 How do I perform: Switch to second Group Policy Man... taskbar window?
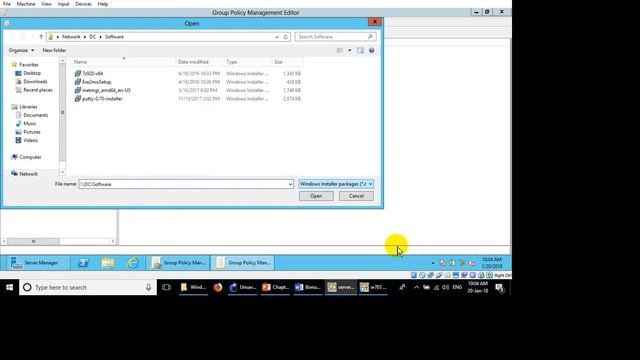pyautogui.click(x=243, y=263)
